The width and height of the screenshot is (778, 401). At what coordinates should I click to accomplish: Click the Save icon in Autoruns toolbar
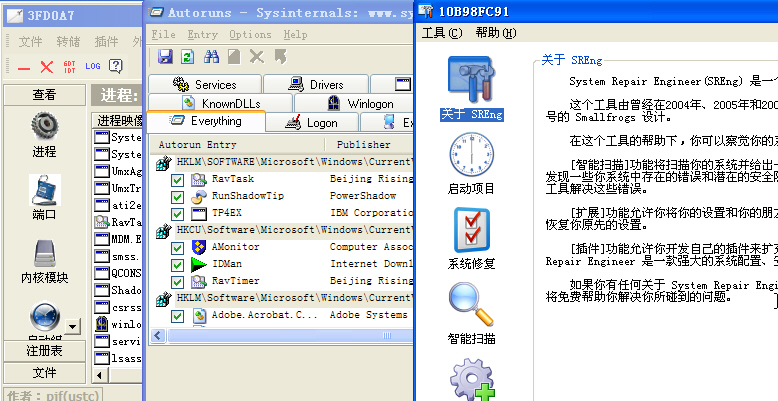pos(165,56)
